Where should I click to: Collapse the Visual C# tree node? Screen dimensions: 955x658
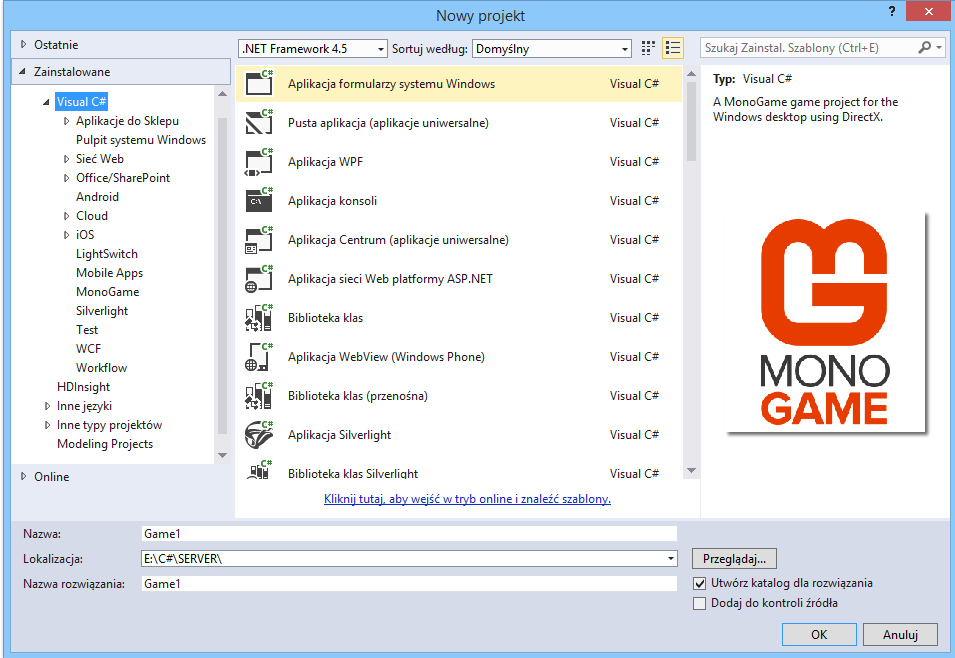pos(46,102)
